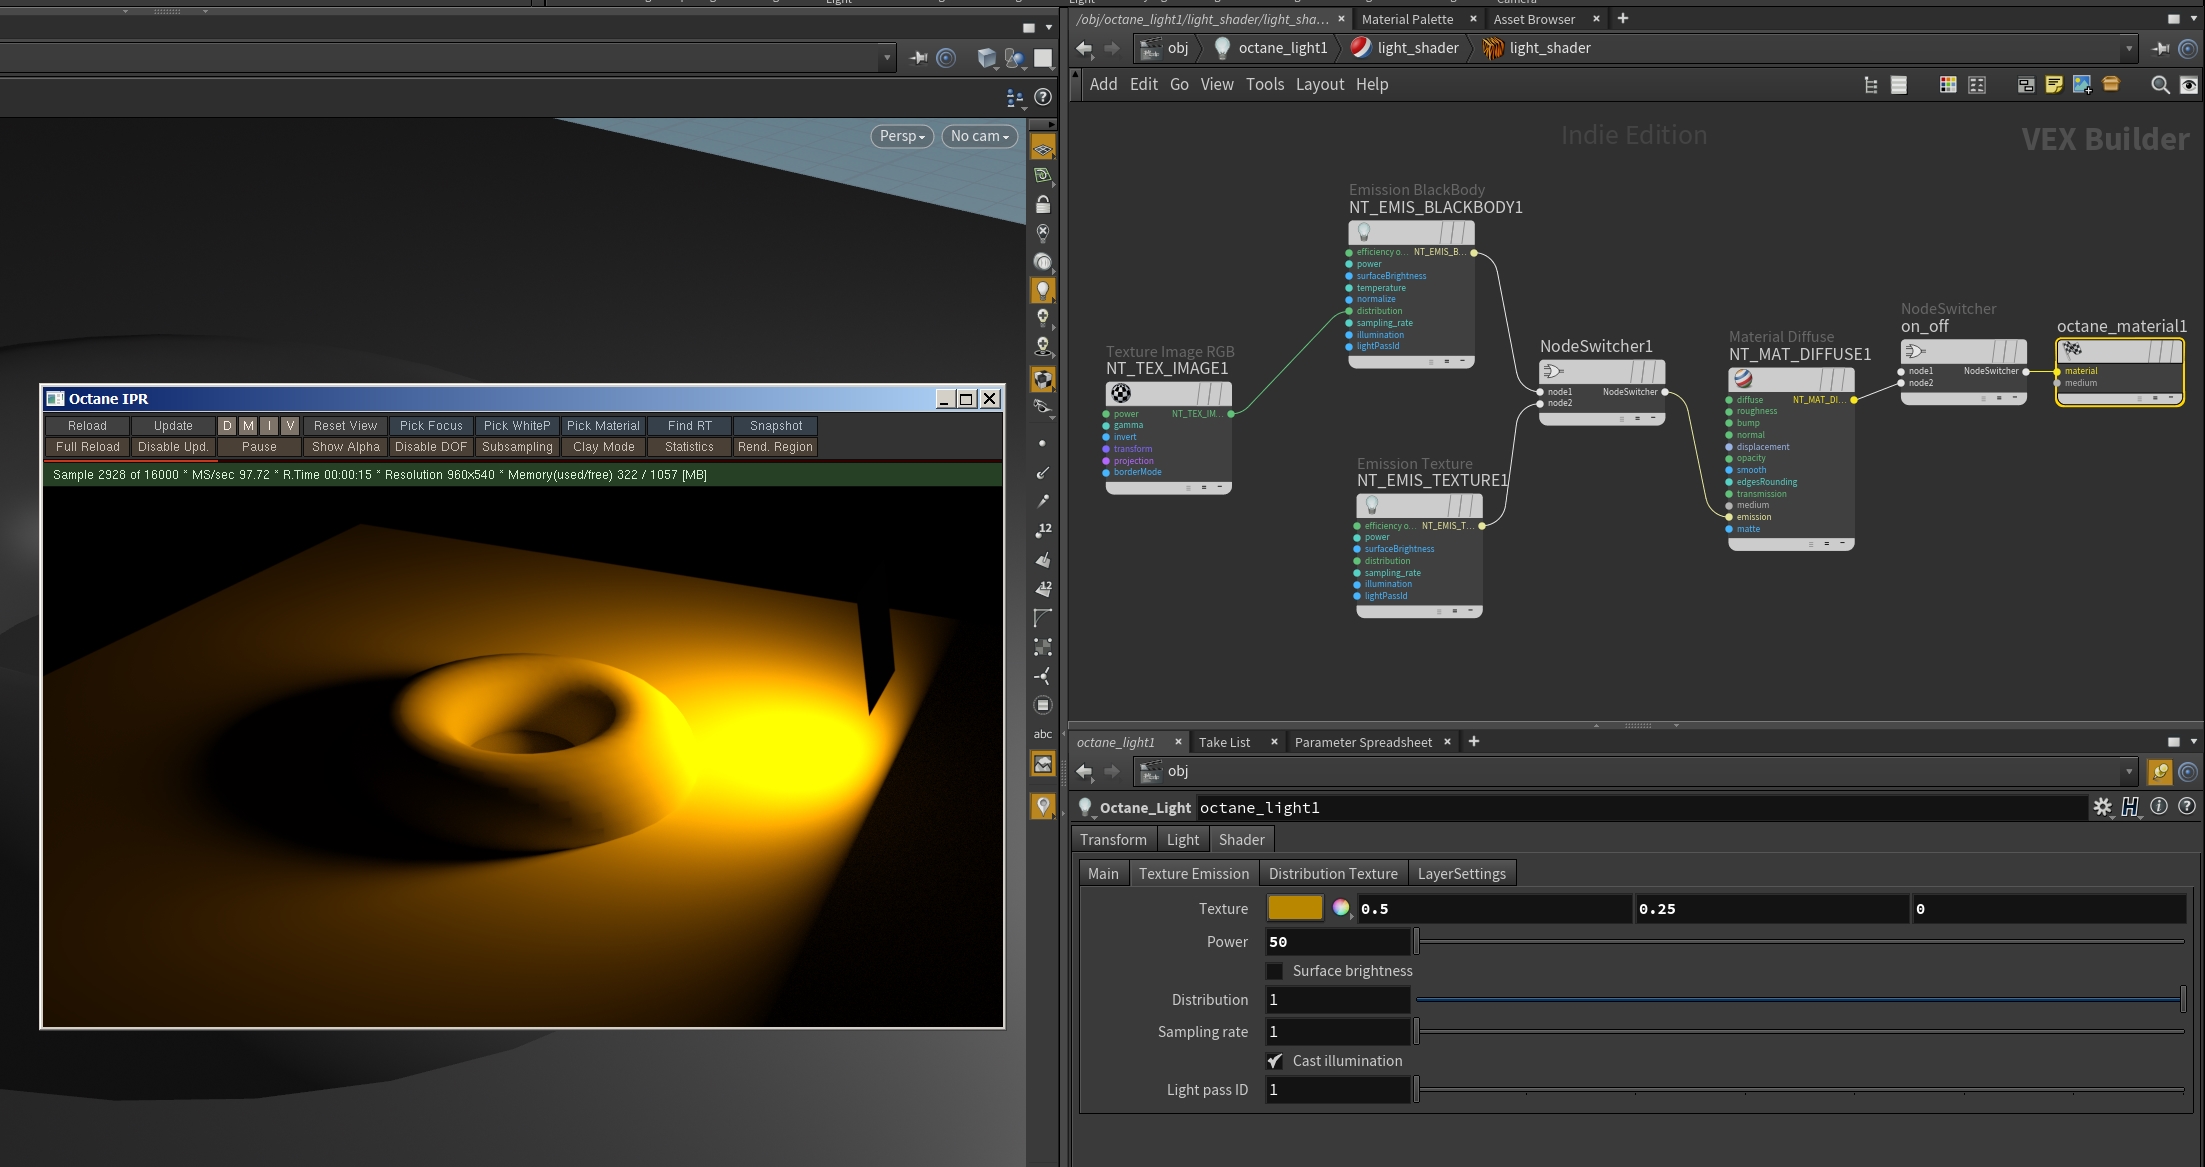Uncheck Cast illumination checkbox

click(x=1275, y=1061)
